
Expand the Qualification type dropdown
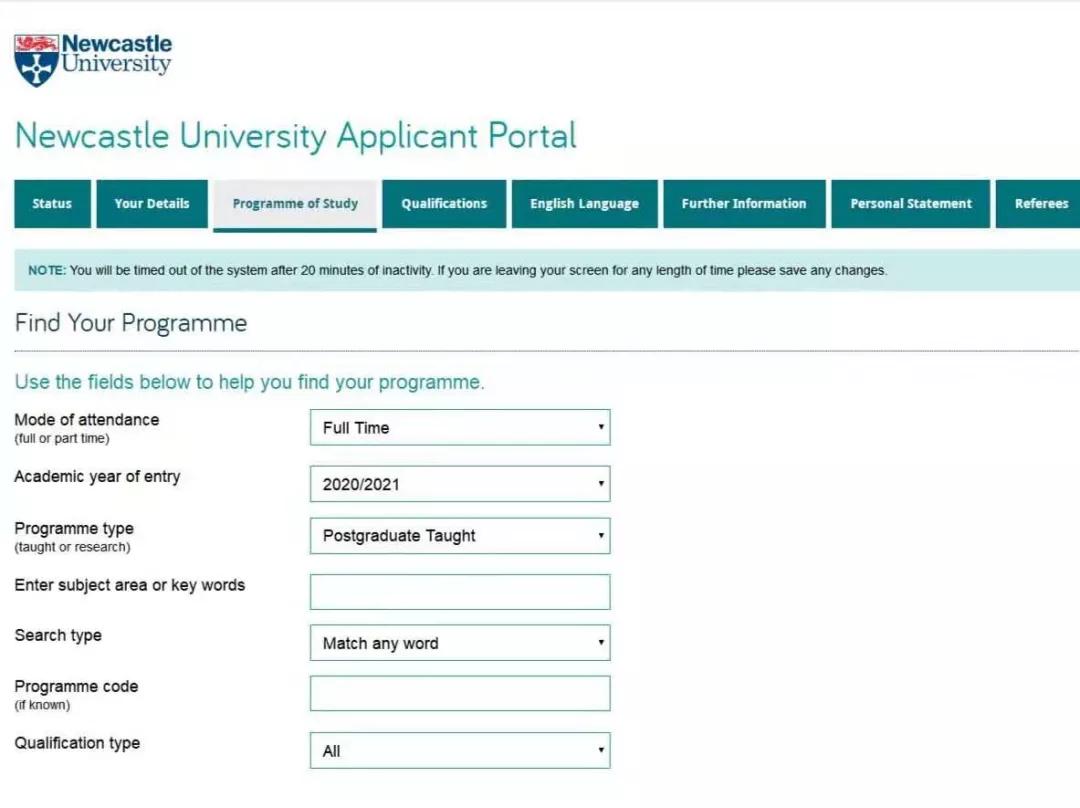pyautogui.click(x=460, y=751)
